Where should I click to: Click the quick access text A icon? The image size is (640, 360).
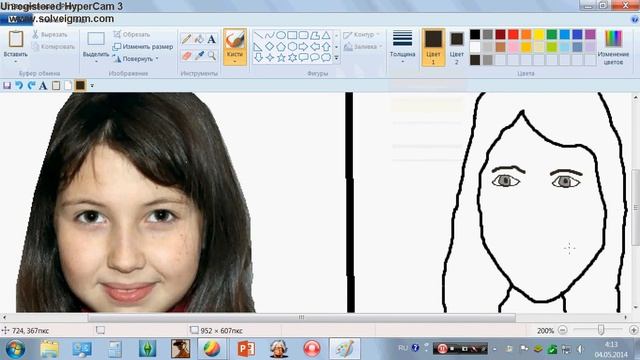[43, 85]
